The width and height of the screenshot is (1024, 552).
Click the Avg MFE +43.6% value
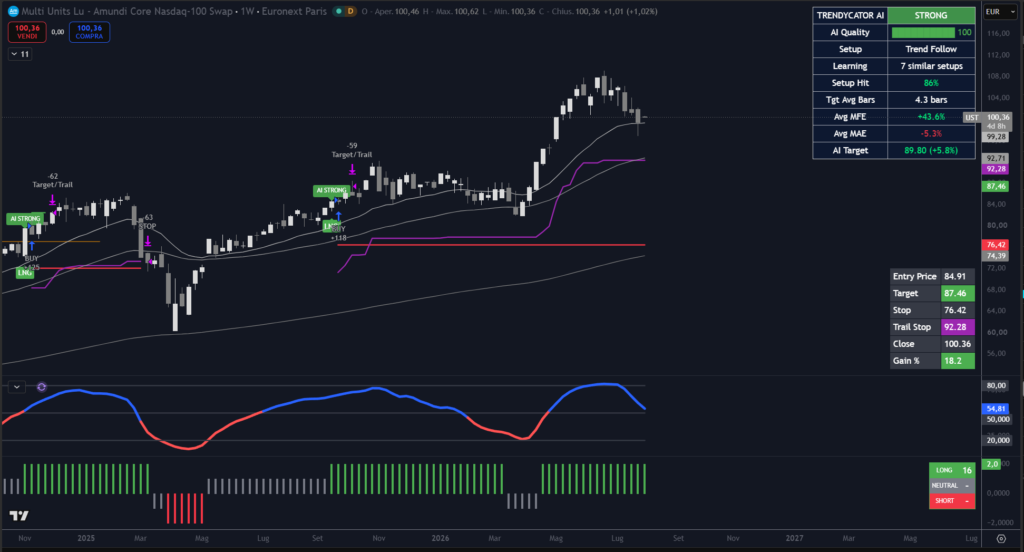coord(931,117)
